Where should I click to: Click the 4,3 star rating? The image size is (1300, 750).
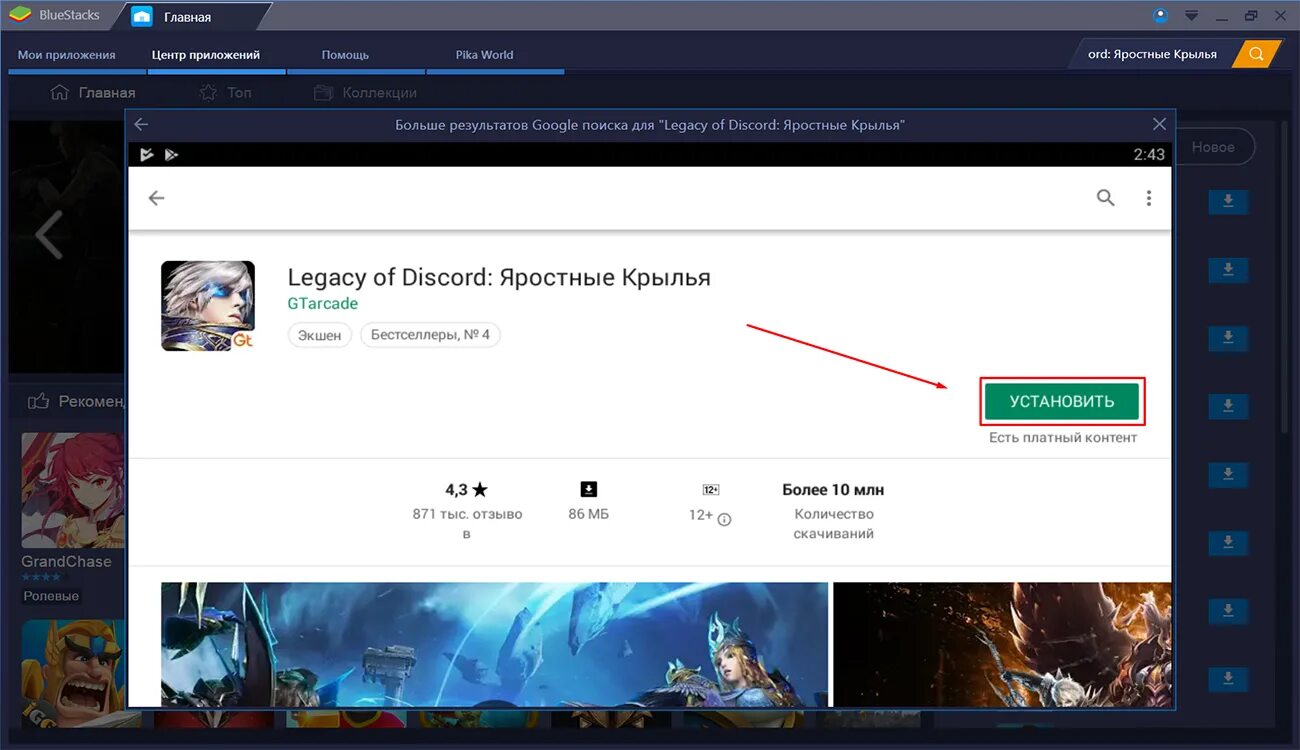click(467, 490)
